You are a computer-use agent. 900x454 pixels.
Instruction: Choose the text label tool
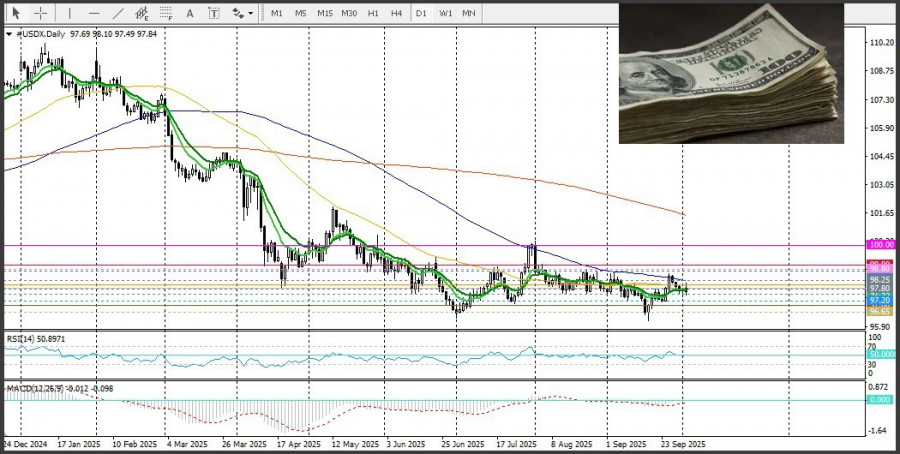pos(215,13)
